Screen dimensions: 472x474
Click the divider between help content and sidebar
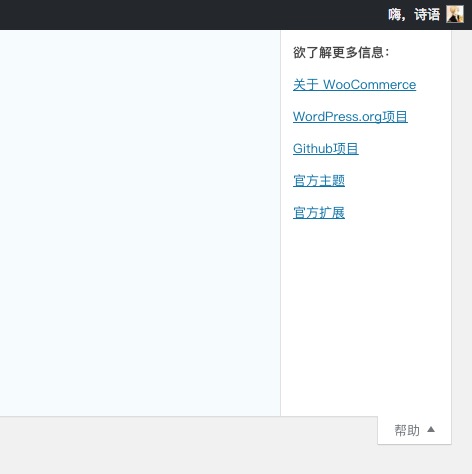click(x=280, y=223)
